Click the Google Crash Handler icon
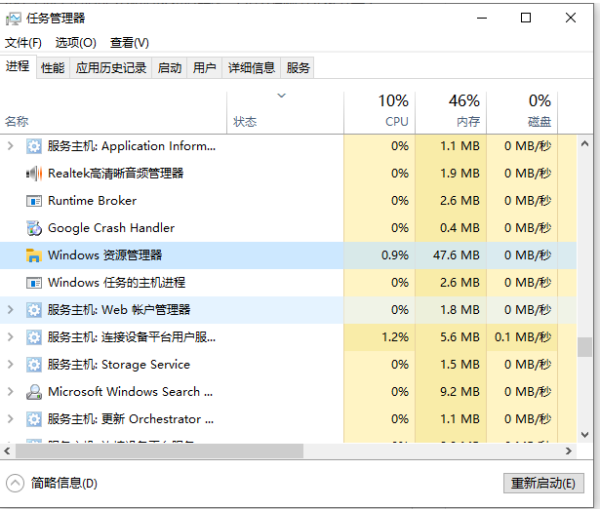600x509 pixels. pyautogui.click(x=34, y=228)
